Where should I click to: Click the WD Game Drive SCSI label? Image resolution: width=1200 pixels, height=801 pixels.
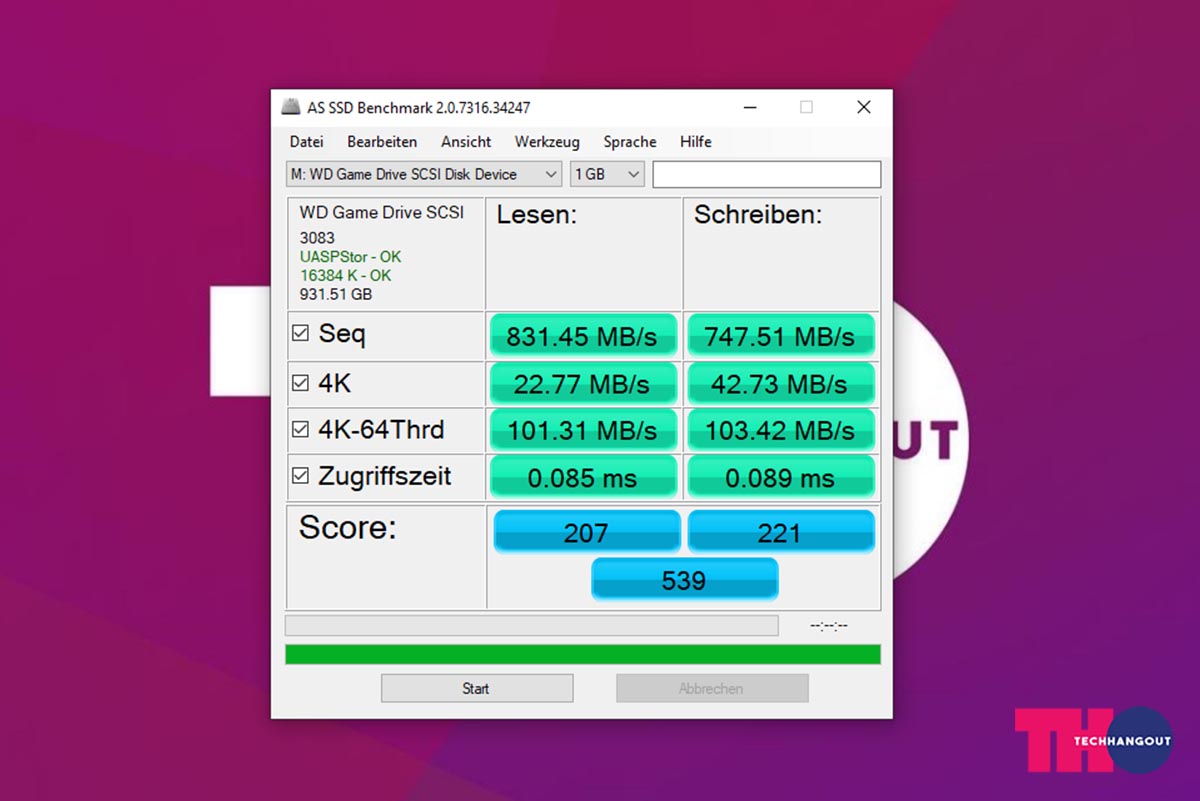click(382, 213)
